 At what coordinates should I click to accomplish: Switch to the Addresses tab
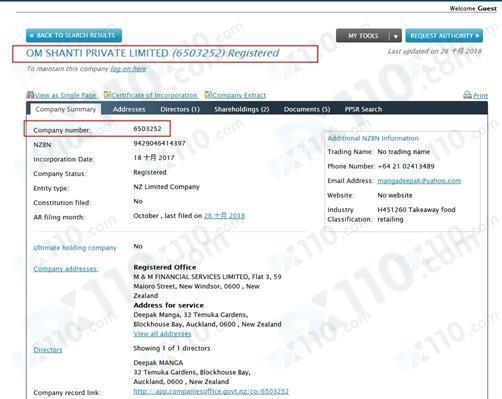129,109
